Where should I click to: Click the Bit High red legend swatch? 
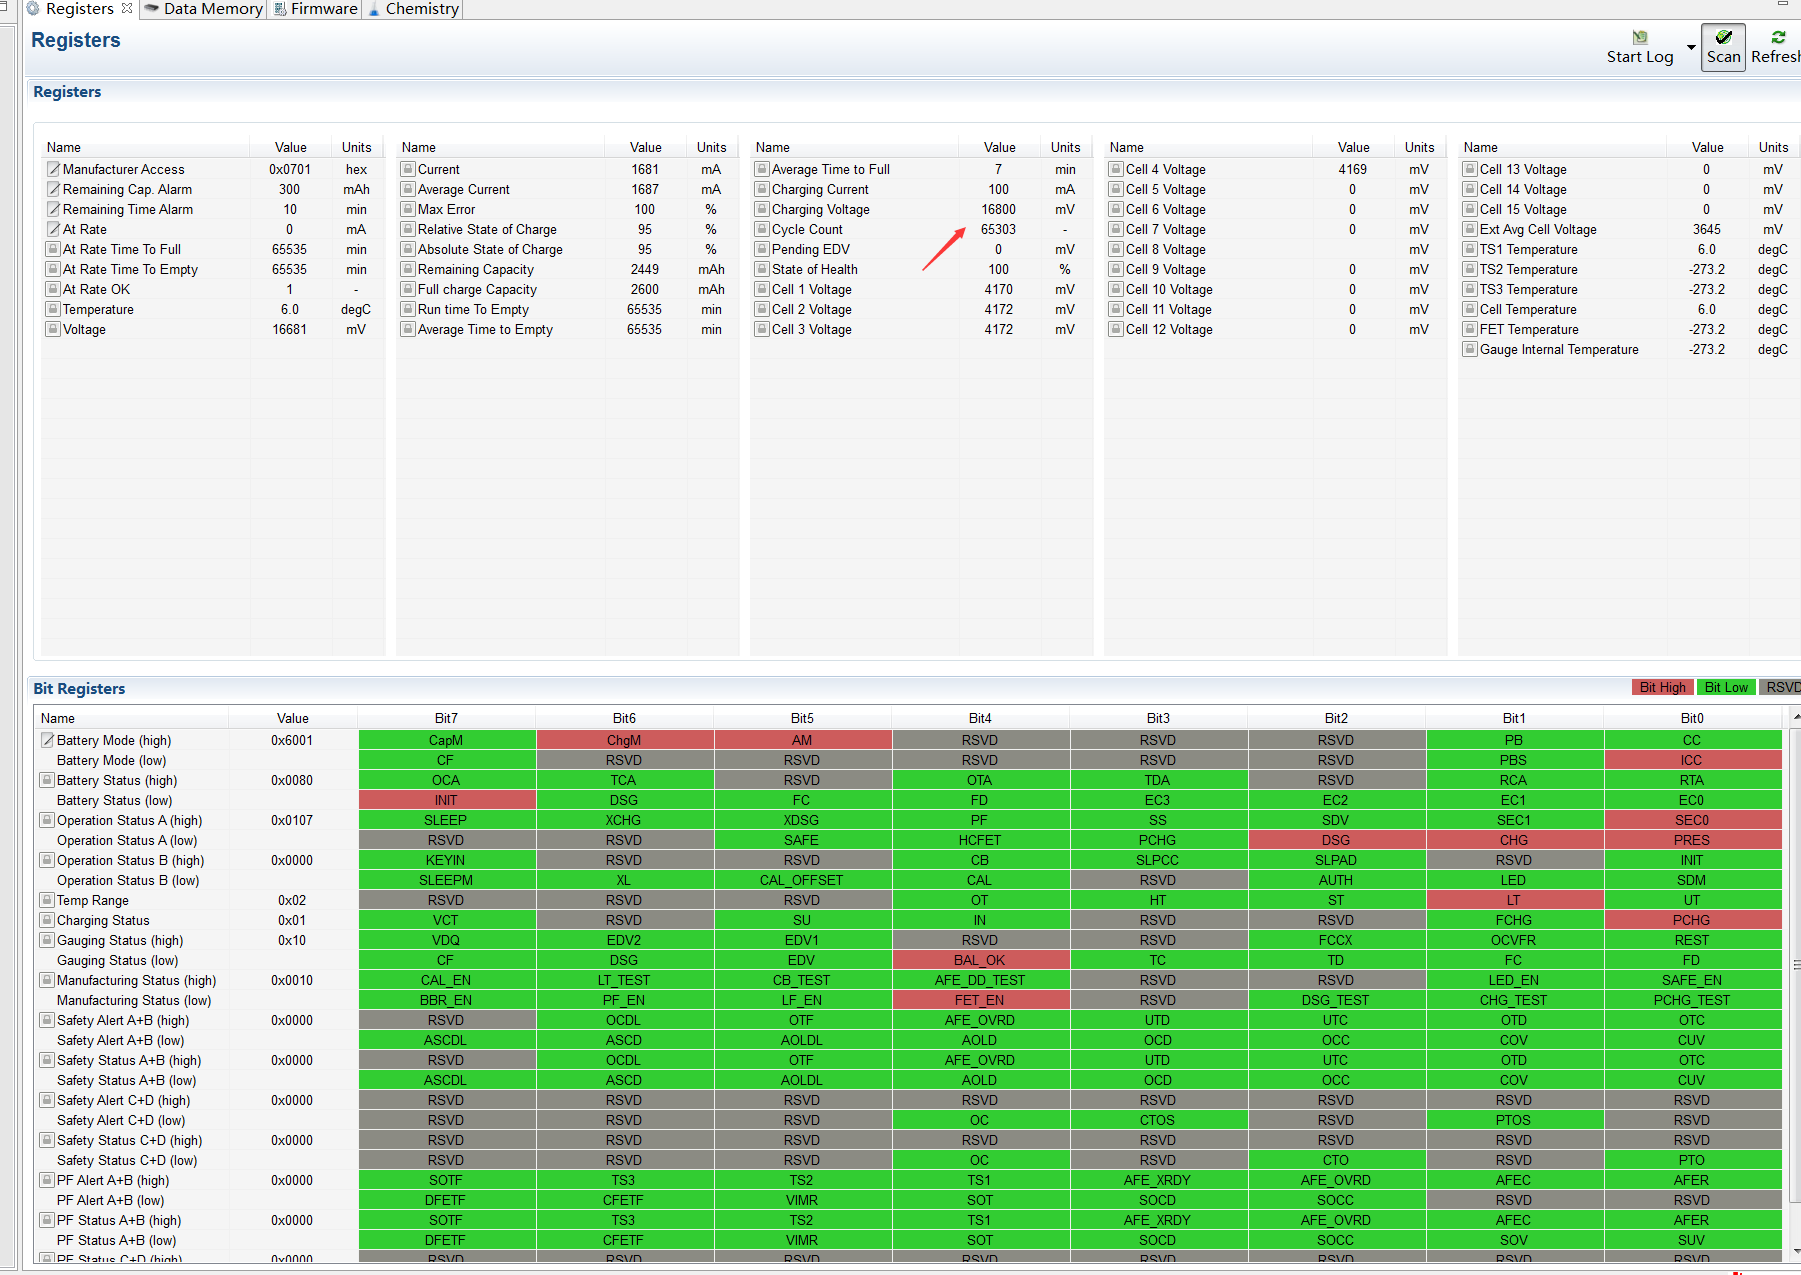click(x=1662, y=687)
